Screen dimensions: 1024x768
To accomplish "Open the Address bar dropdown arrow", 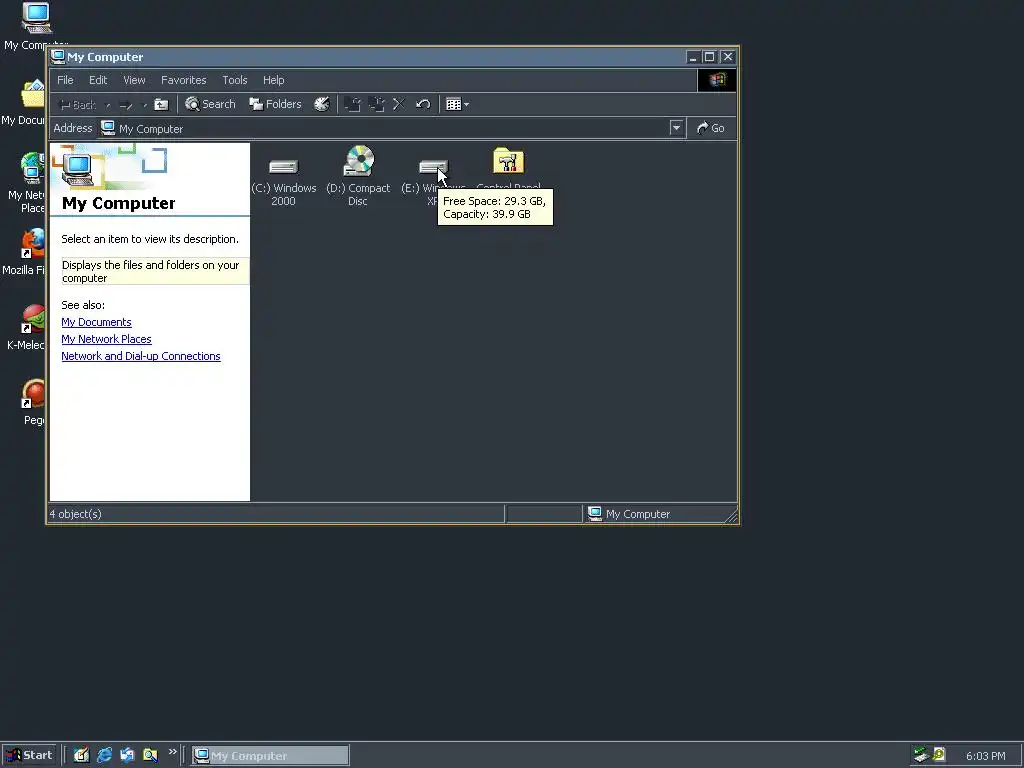I will [x=676, y=128].
